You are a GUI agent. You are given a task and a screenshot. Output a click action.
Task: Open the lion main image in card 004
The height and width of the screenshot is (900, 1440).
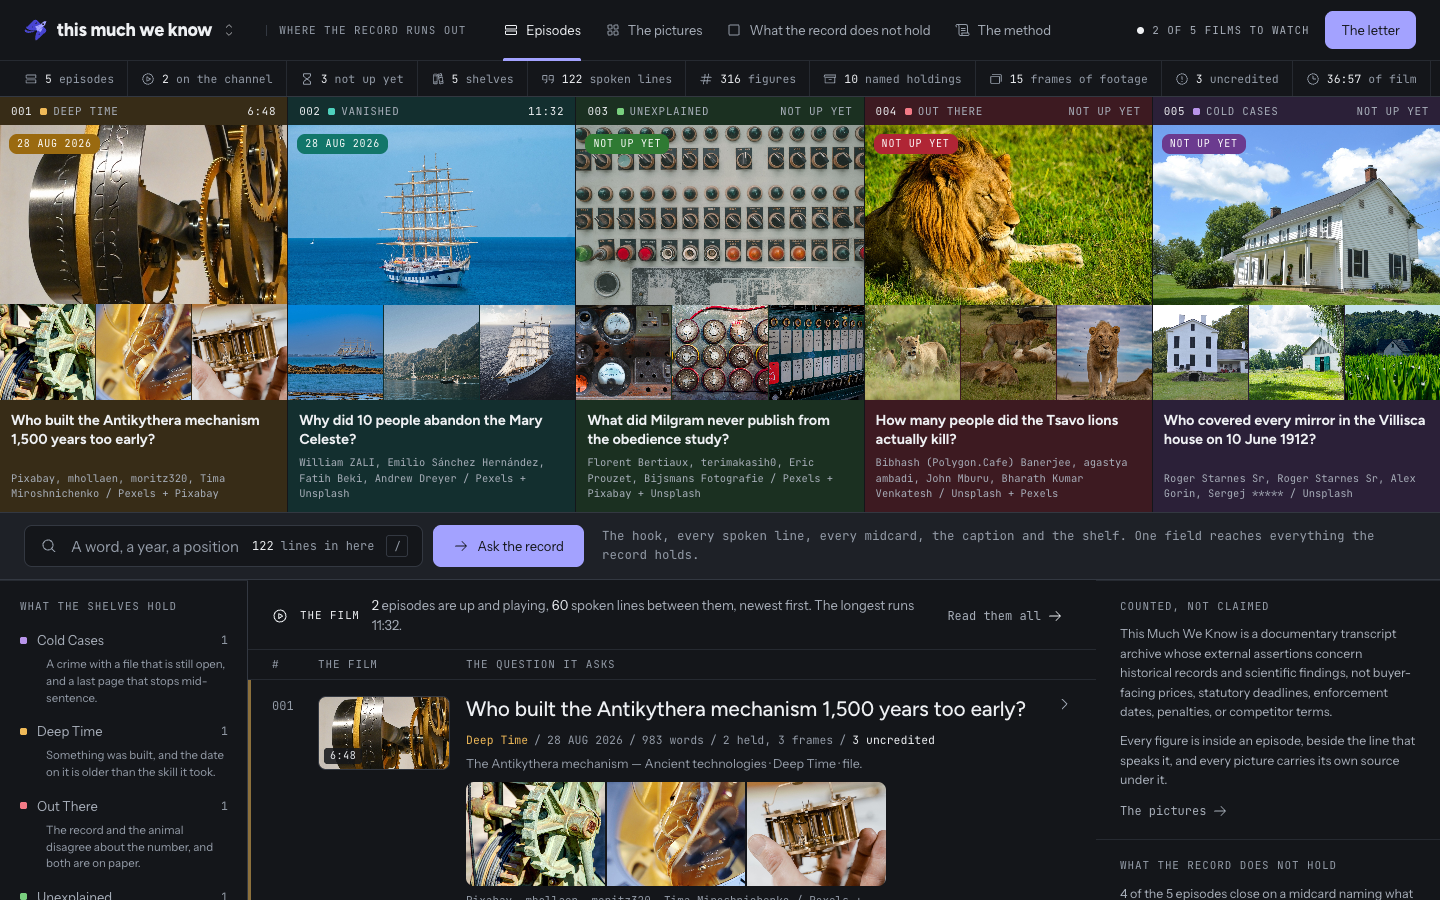point(1008,214)
